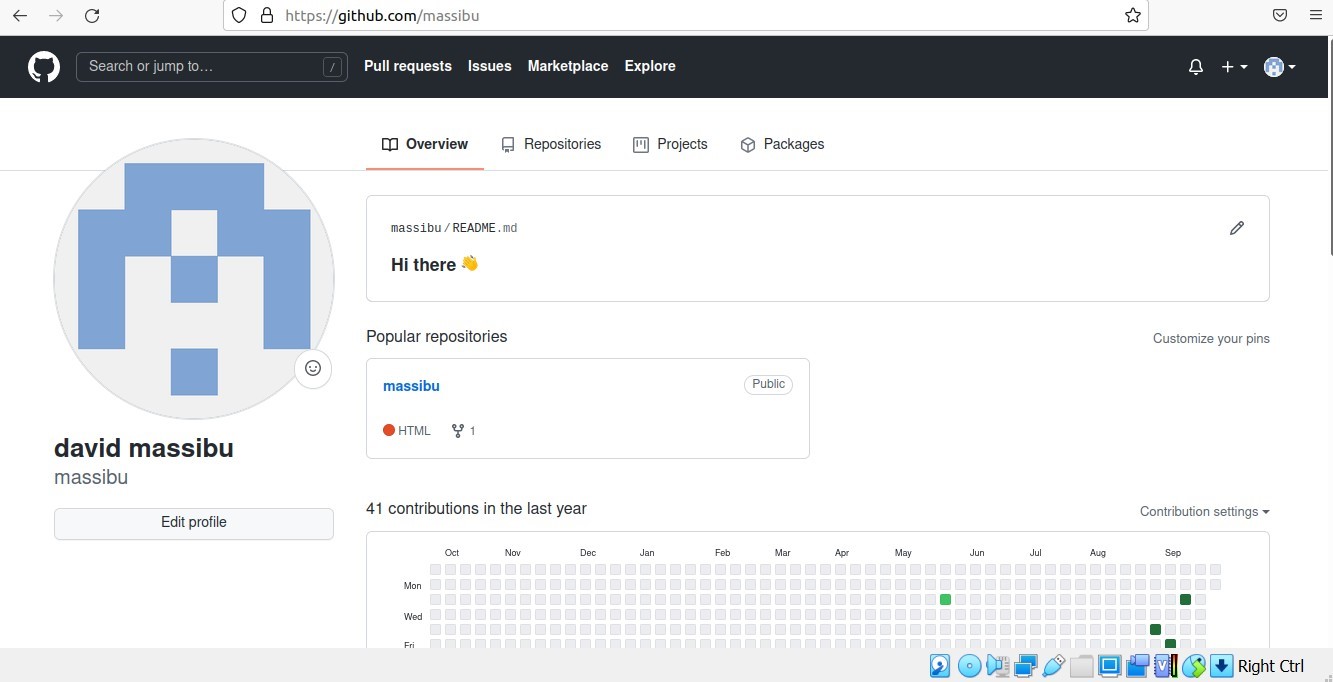Viewport: 1333px width, 682px height.
Task: Click the massibu link in README path
Action: [x=416, y=228]
